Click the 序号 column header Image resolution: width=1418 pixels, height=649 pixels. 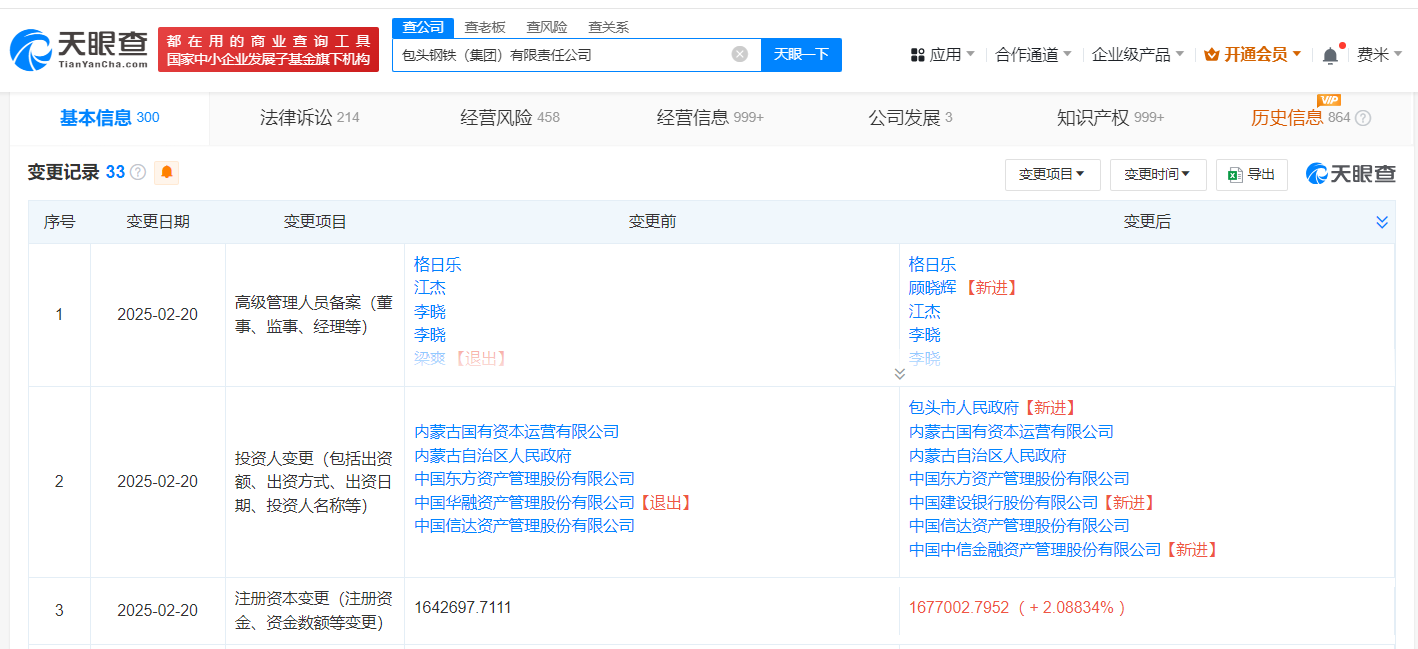tap(59, 222)
